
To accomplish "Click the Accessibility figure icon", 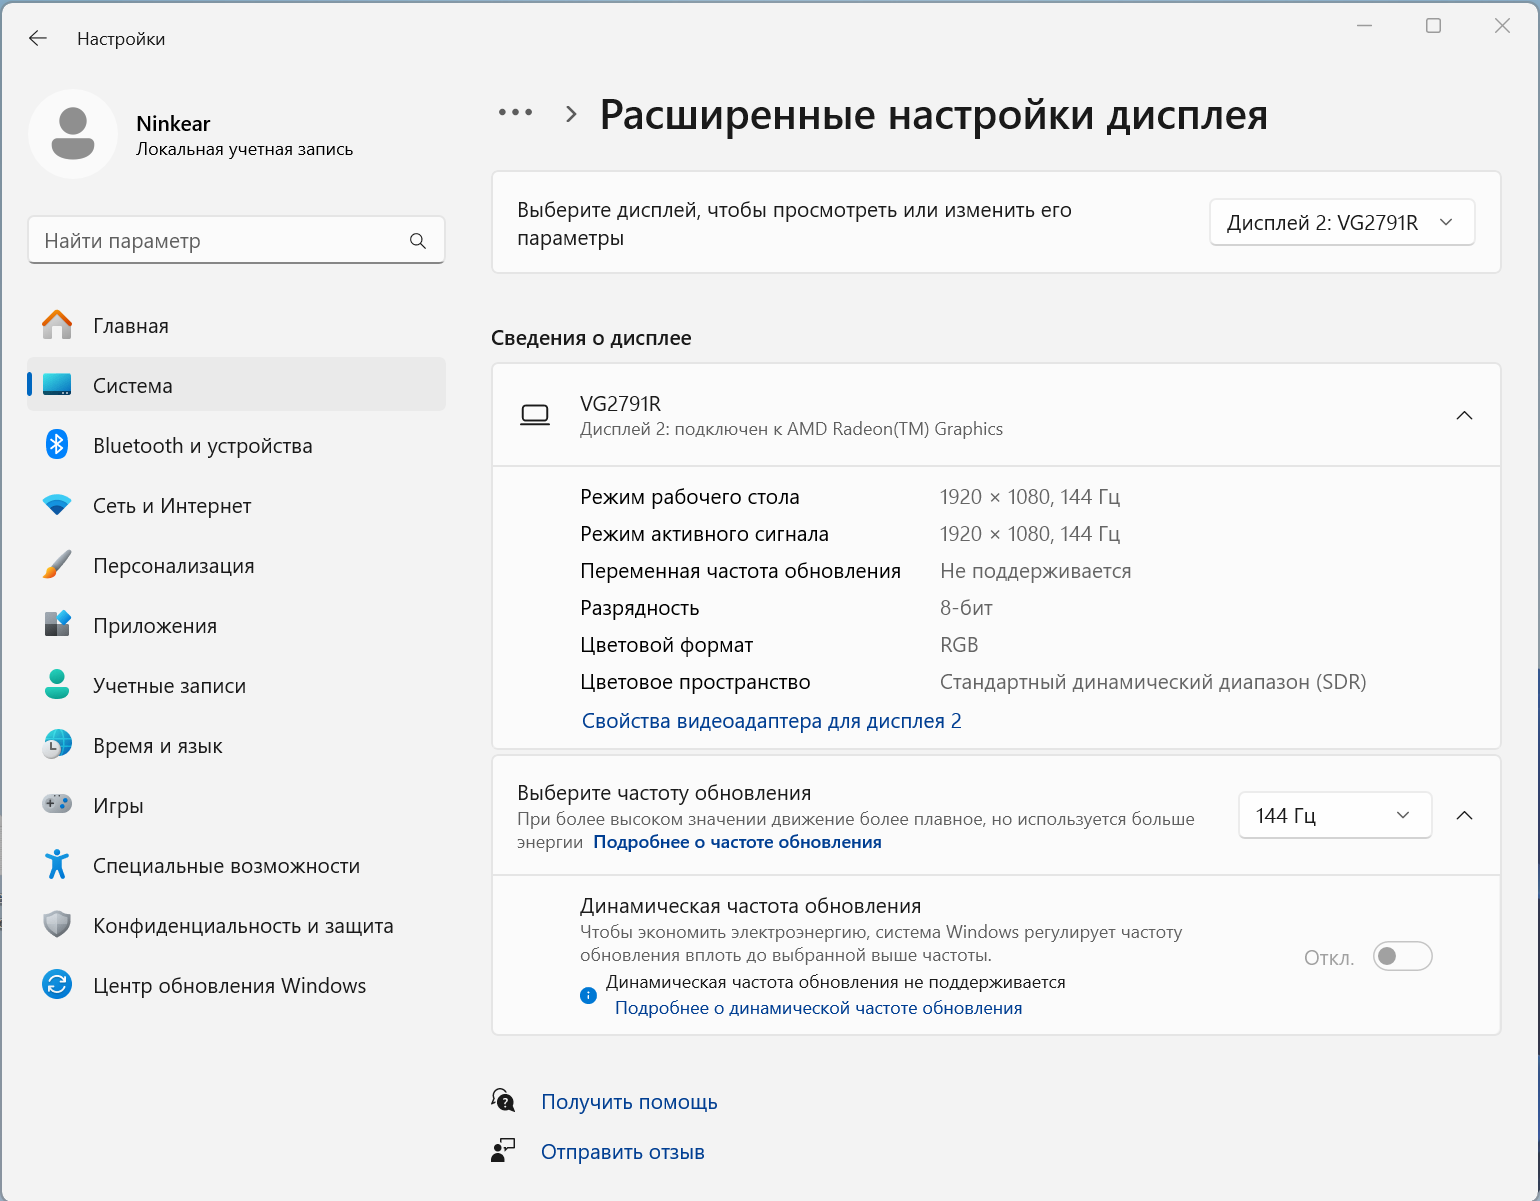I will coord(57,865).
